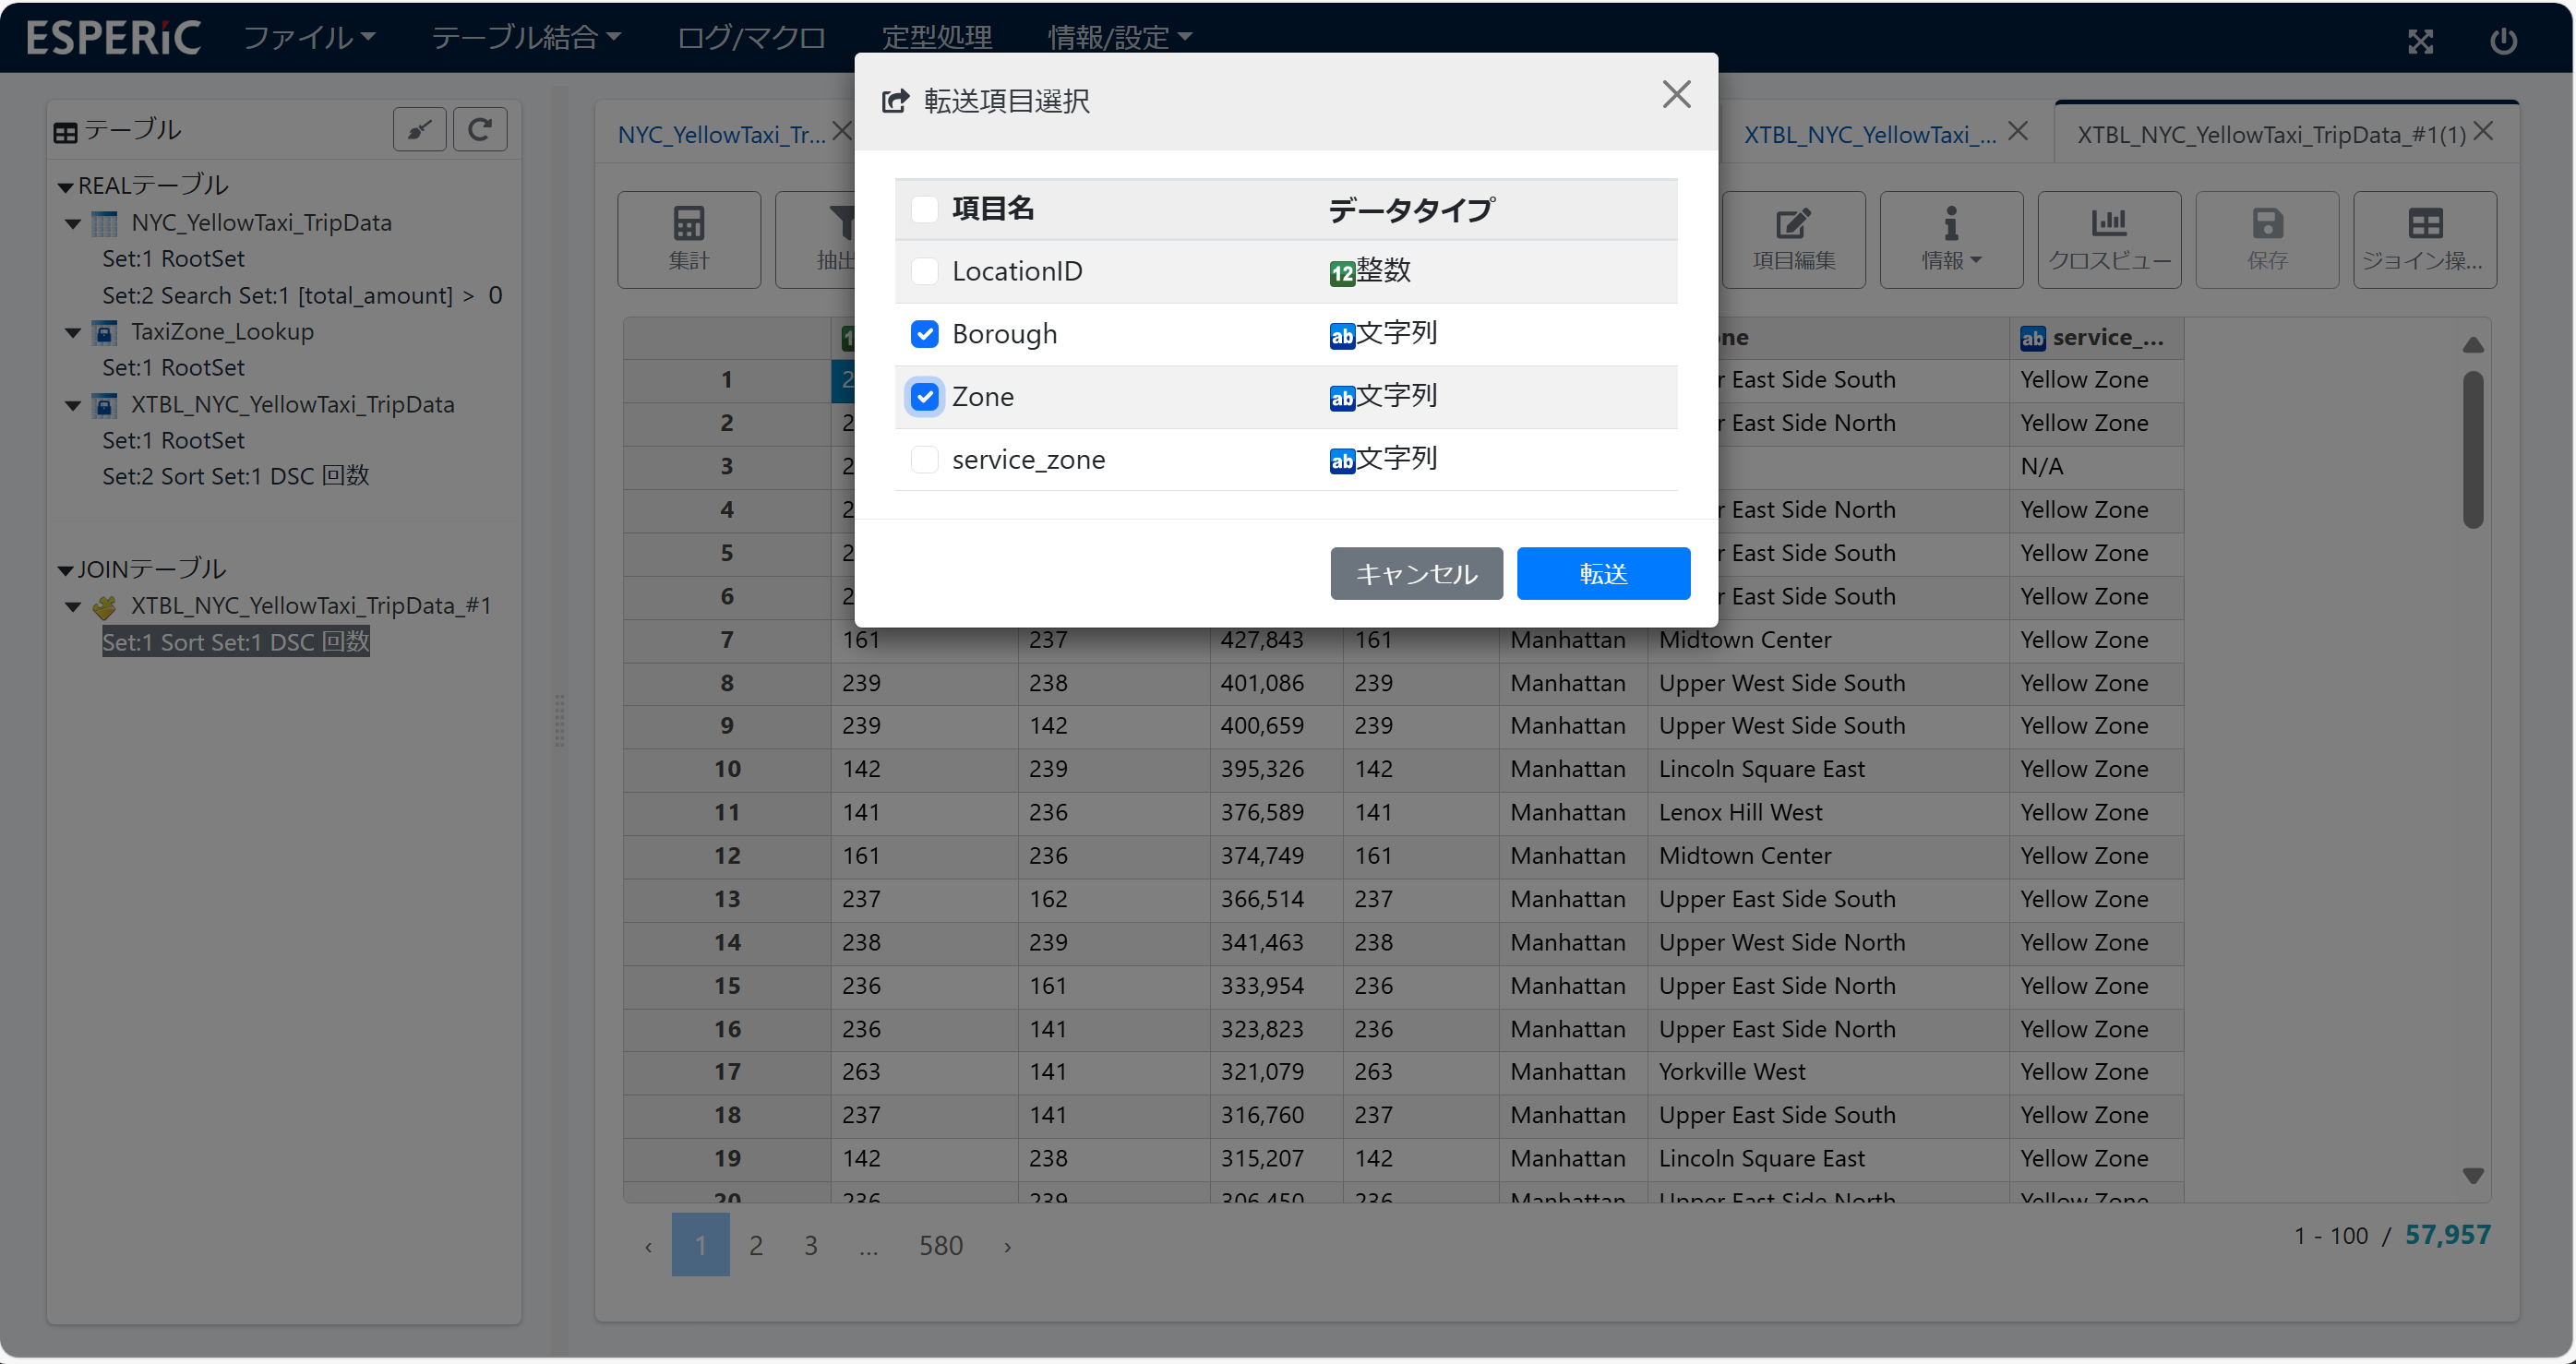Click the fullscreen expand icon in the header
This screenshot has width=2576, height=1364.
tap(2420, 41)
